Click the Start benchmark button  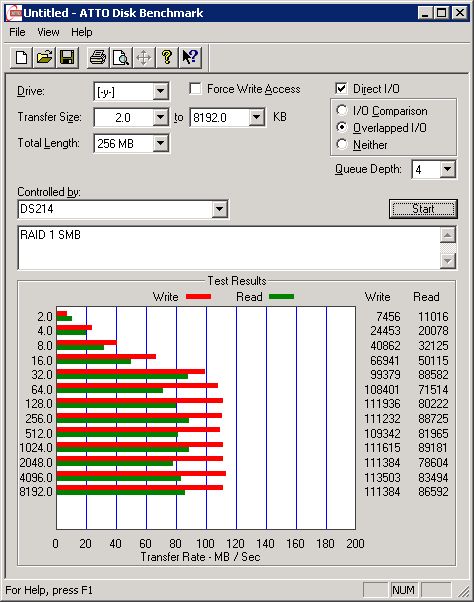(x=423, y=209)
